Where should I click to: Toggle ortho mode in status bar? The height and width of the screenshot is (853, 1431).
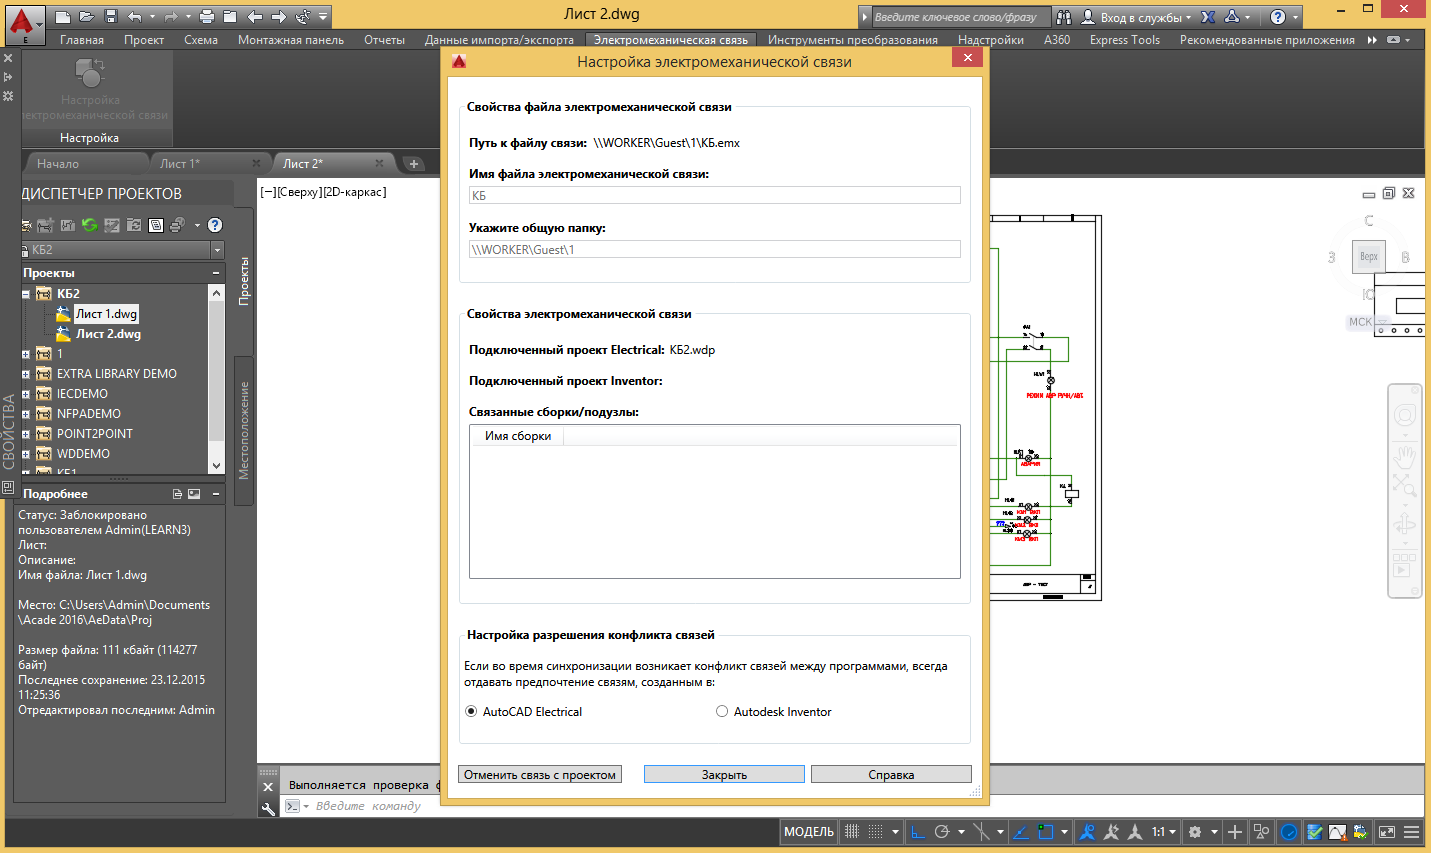tap(918, 832)
